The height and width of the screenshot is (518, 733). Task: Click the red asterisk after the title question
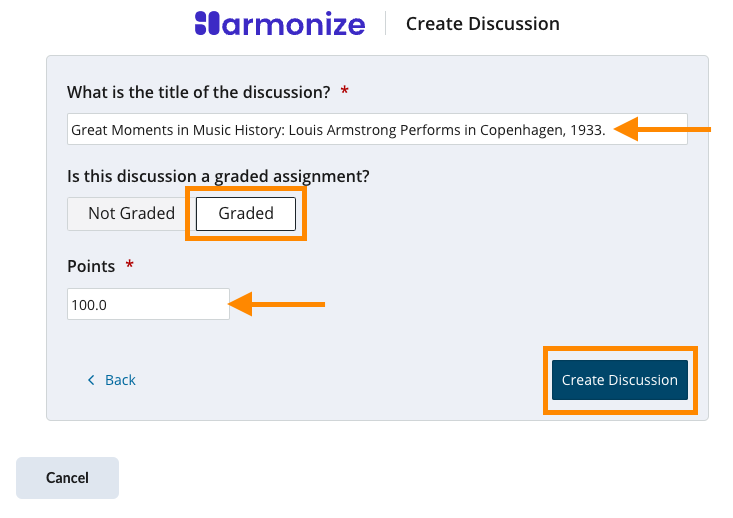click(345, 92)
